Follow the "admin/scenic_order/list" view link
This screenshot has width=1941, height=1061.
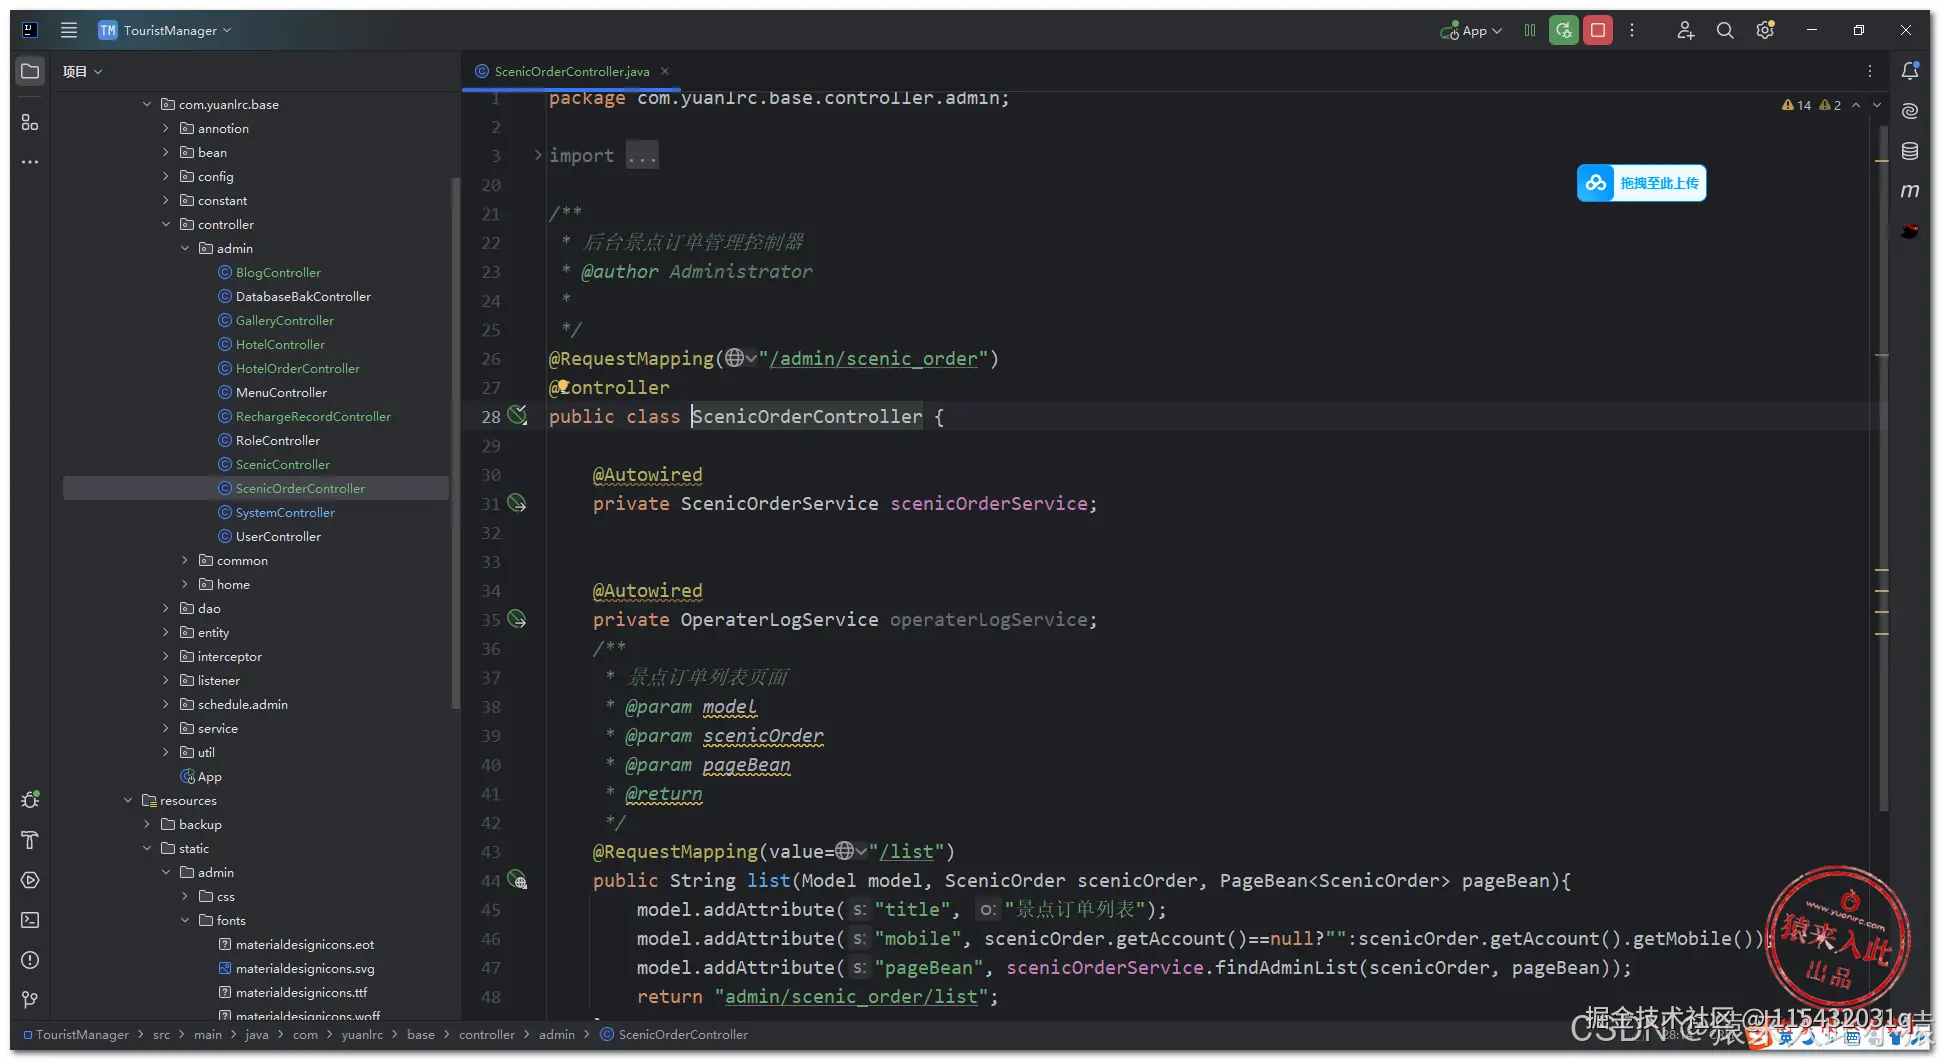[x=851, y=996]
